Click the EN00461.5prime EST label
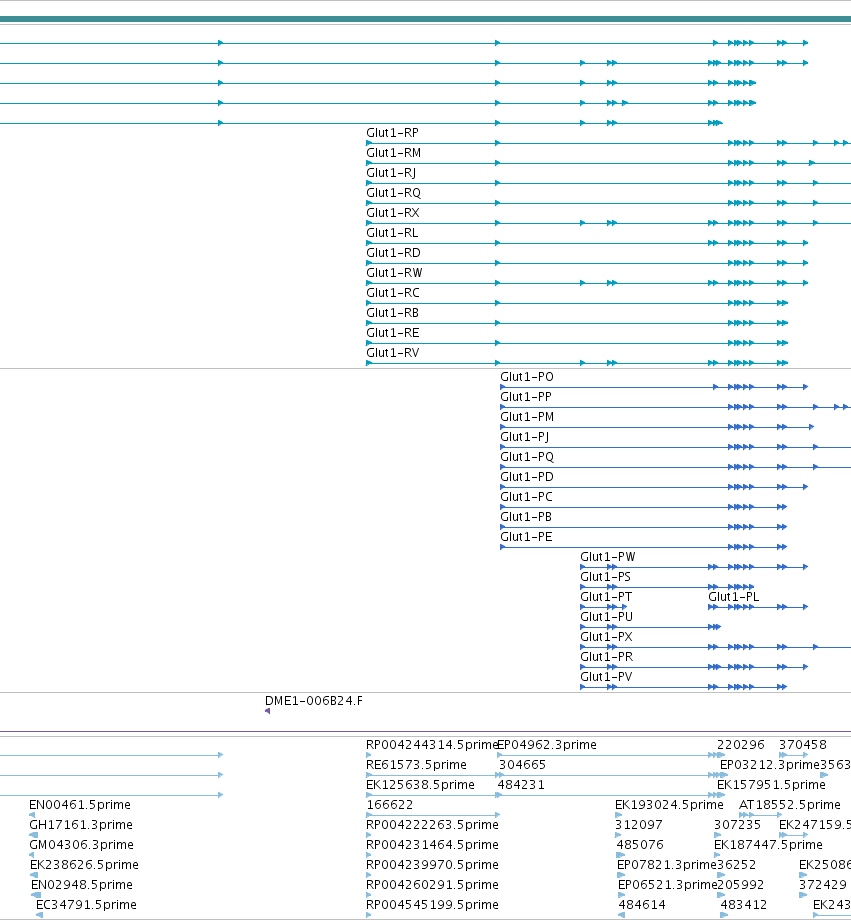The image size is (851, 920). (80, 804)
